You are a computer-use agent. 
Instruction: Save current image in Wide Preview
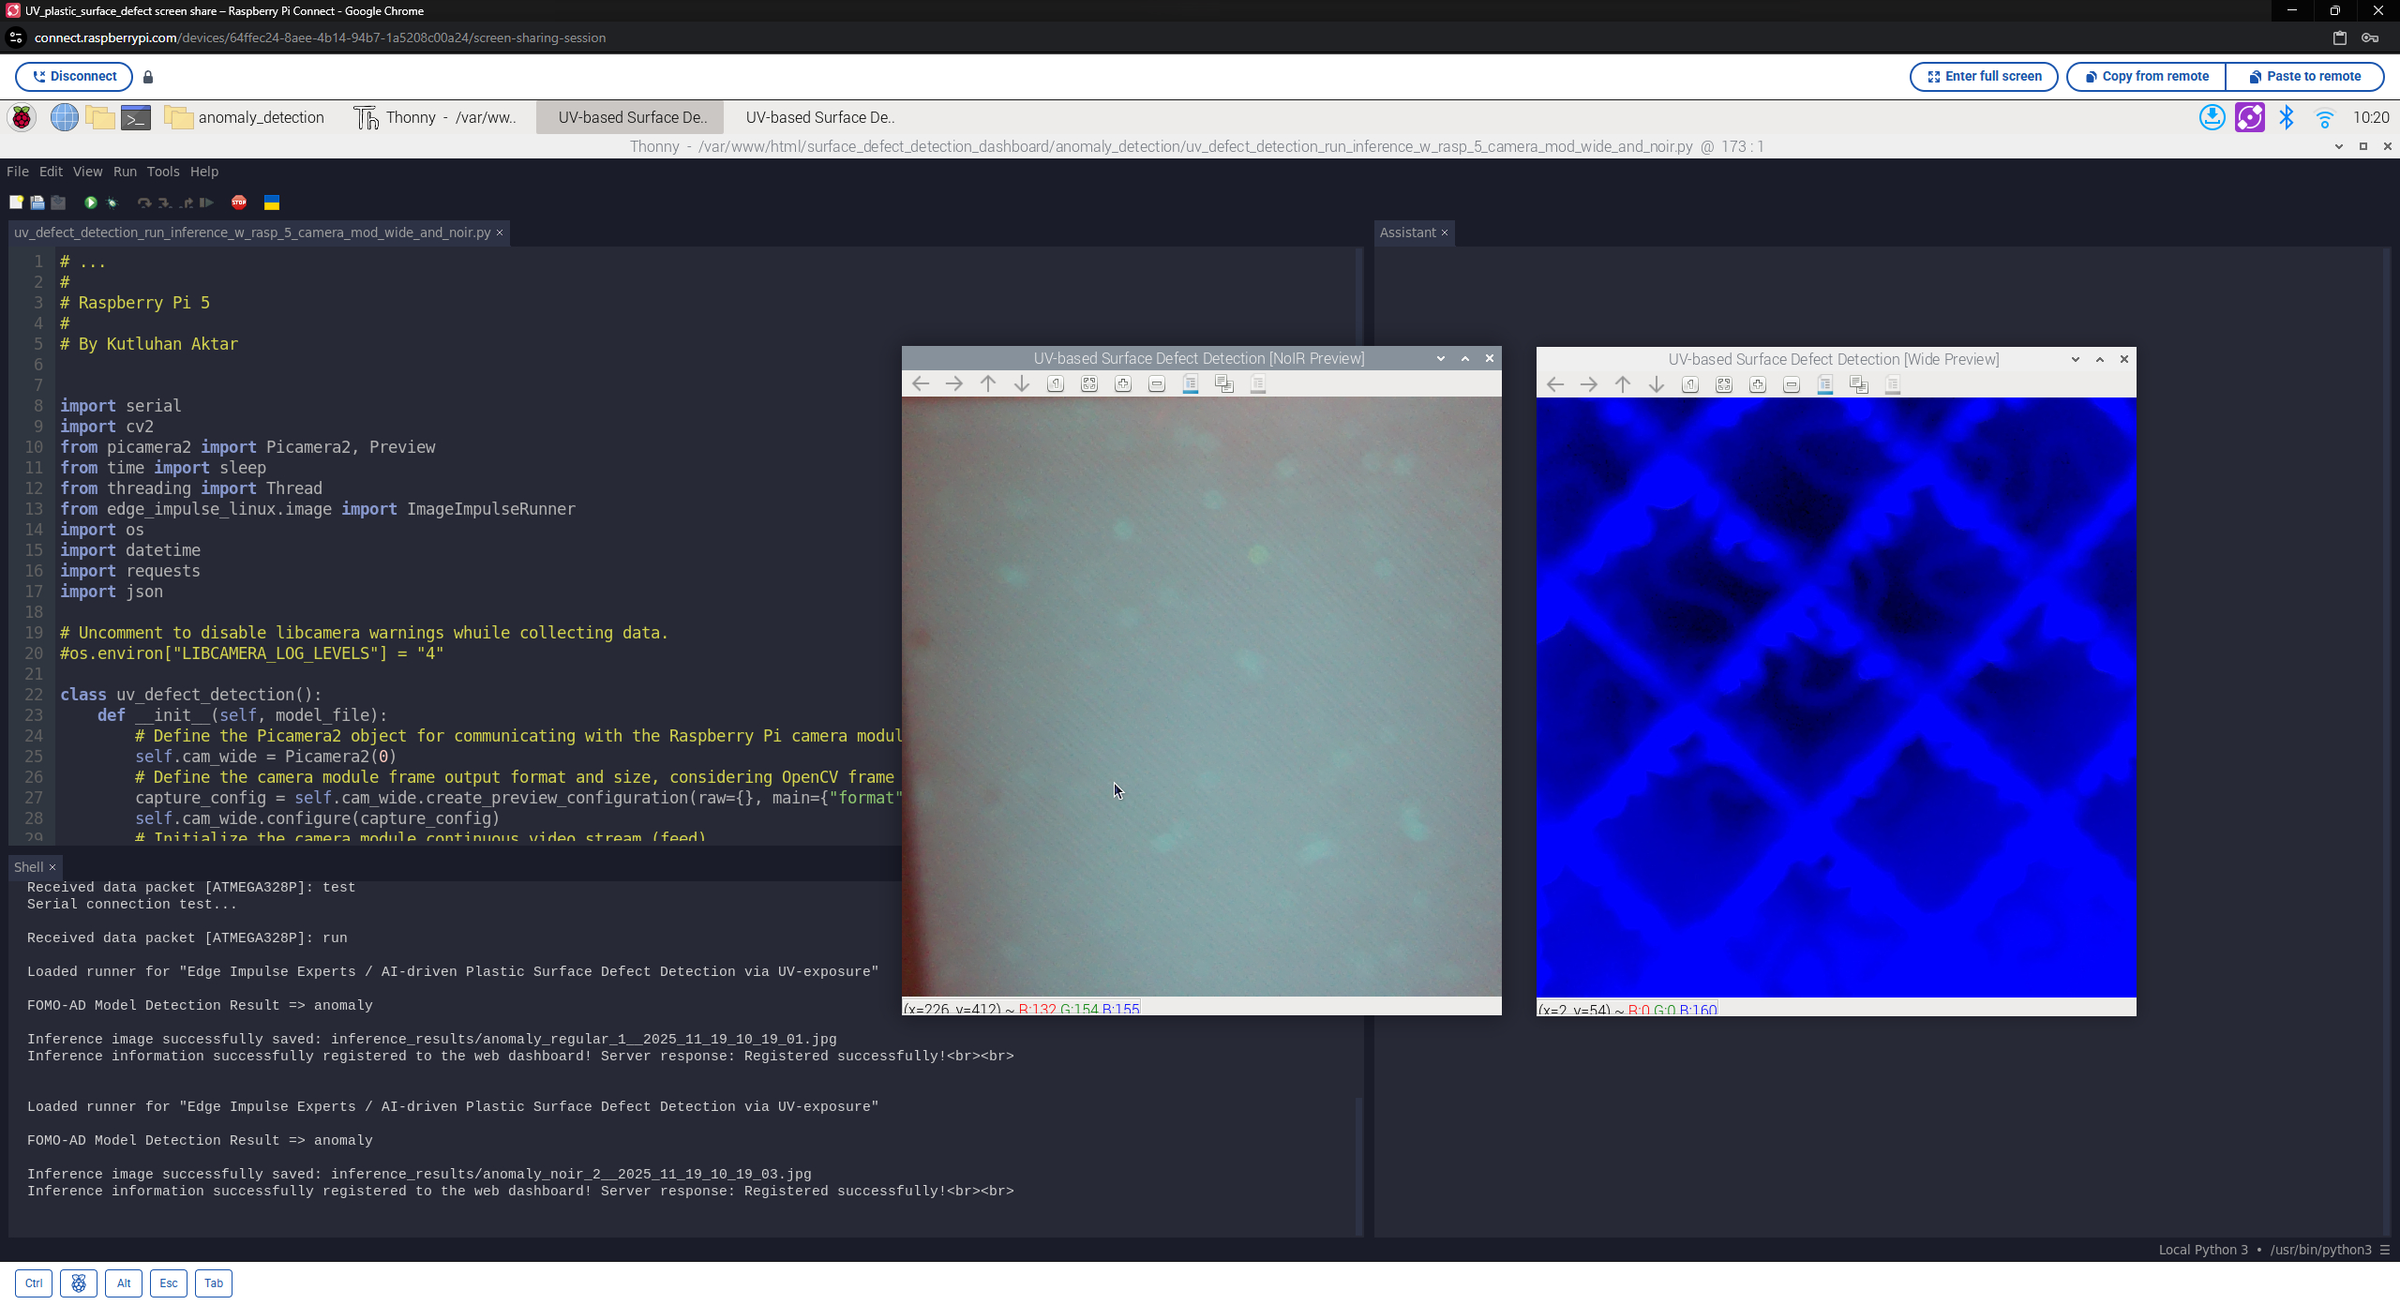pos(1825,385)
